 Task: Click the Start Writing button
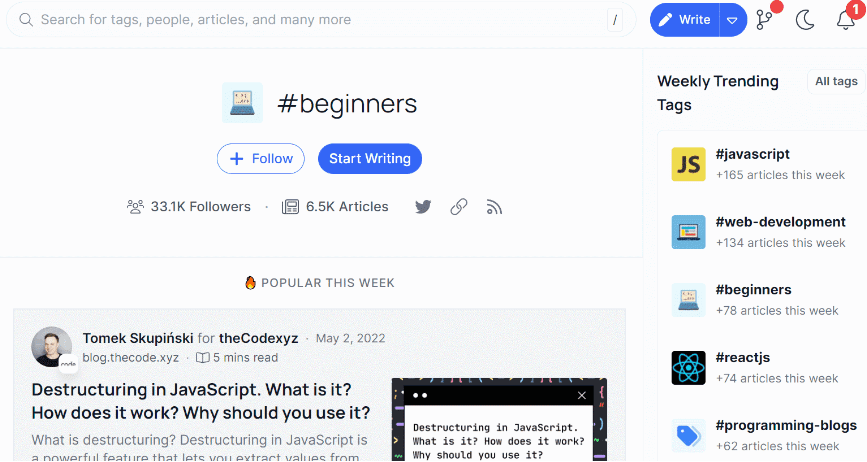pyautogui.click(x=370, y=159)
